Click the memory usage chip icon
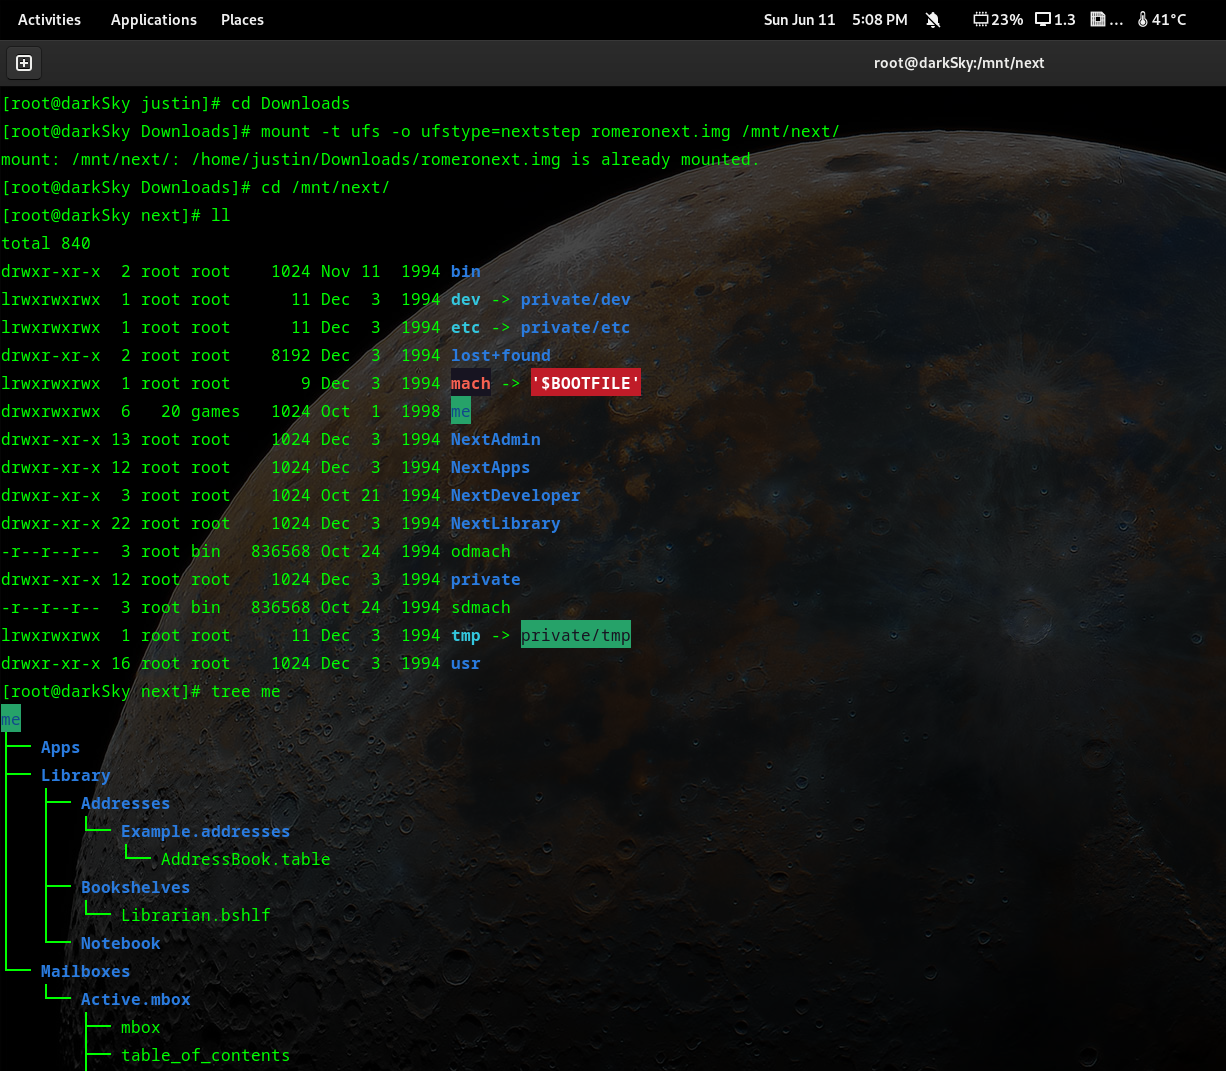Viewport: 1226px width, 1071px height. click(x=1098, y=20)
